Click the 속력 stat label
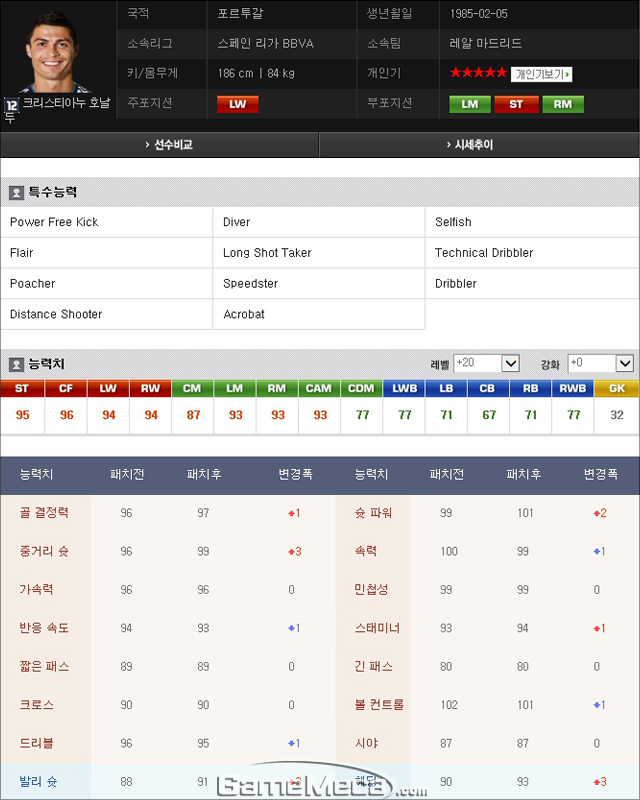Screen dimensions: 640x800 coord(366,551)
